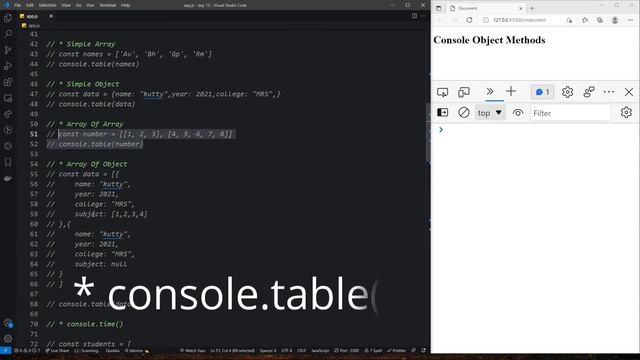Open the Search view in VS Code activity bar
Image resolution: width=640 pixels, height=360 pixels.
(x=8, y=34)
